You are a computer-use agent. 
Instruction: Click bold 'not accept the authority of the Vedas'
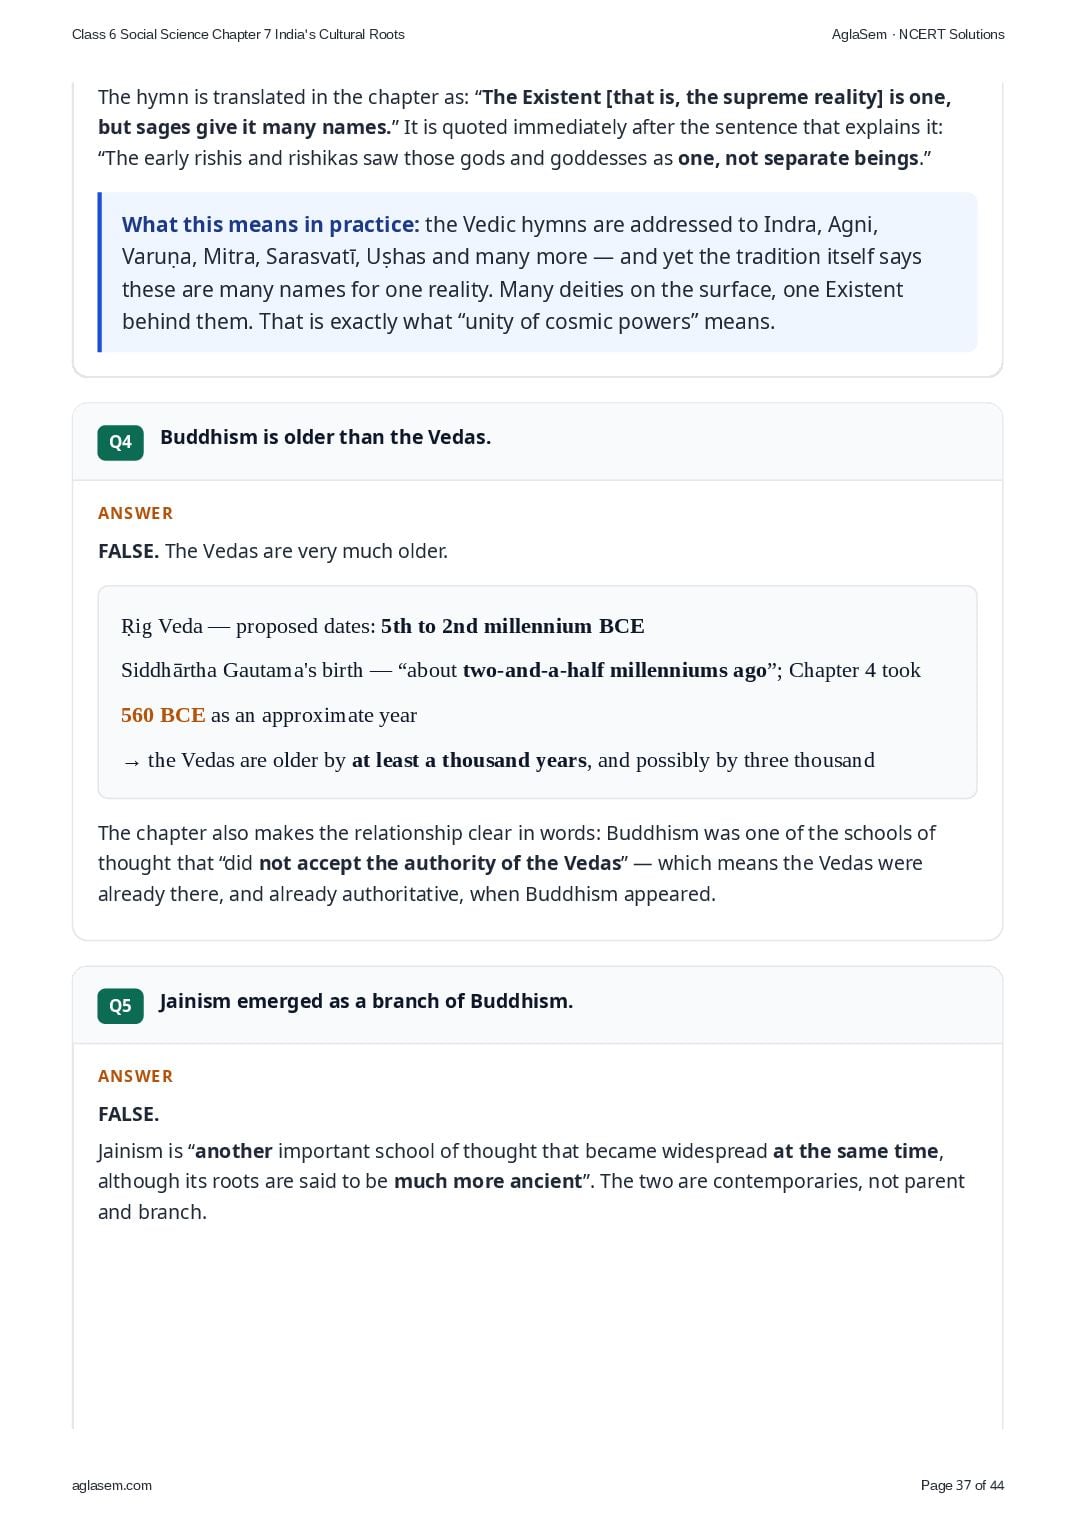click(440, 863)
